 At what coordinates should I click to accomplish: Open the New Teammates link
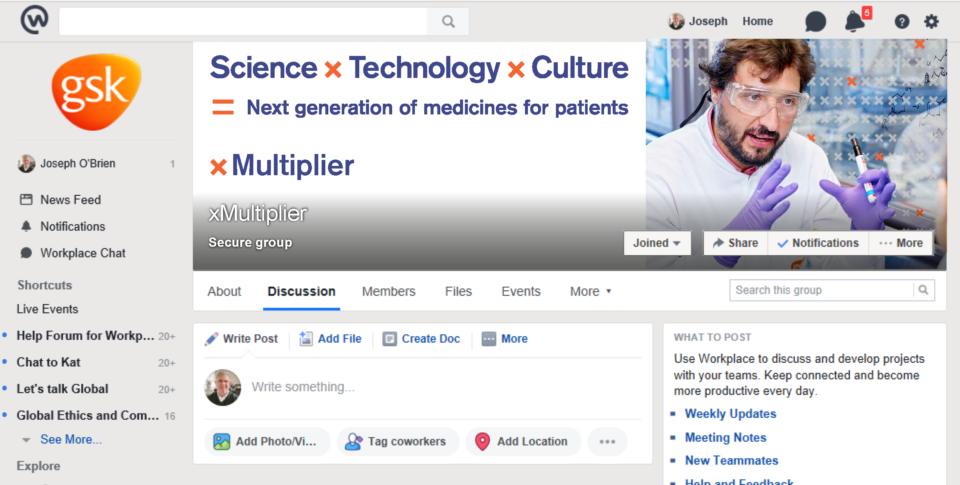(x=732, y=461)
